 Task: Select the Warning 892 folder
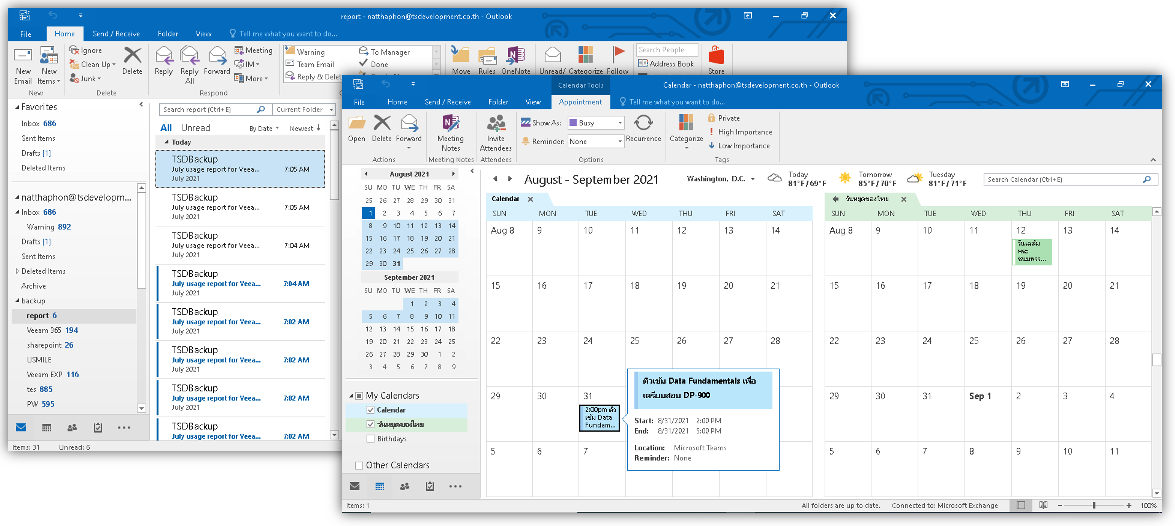[x=49, y=227]
